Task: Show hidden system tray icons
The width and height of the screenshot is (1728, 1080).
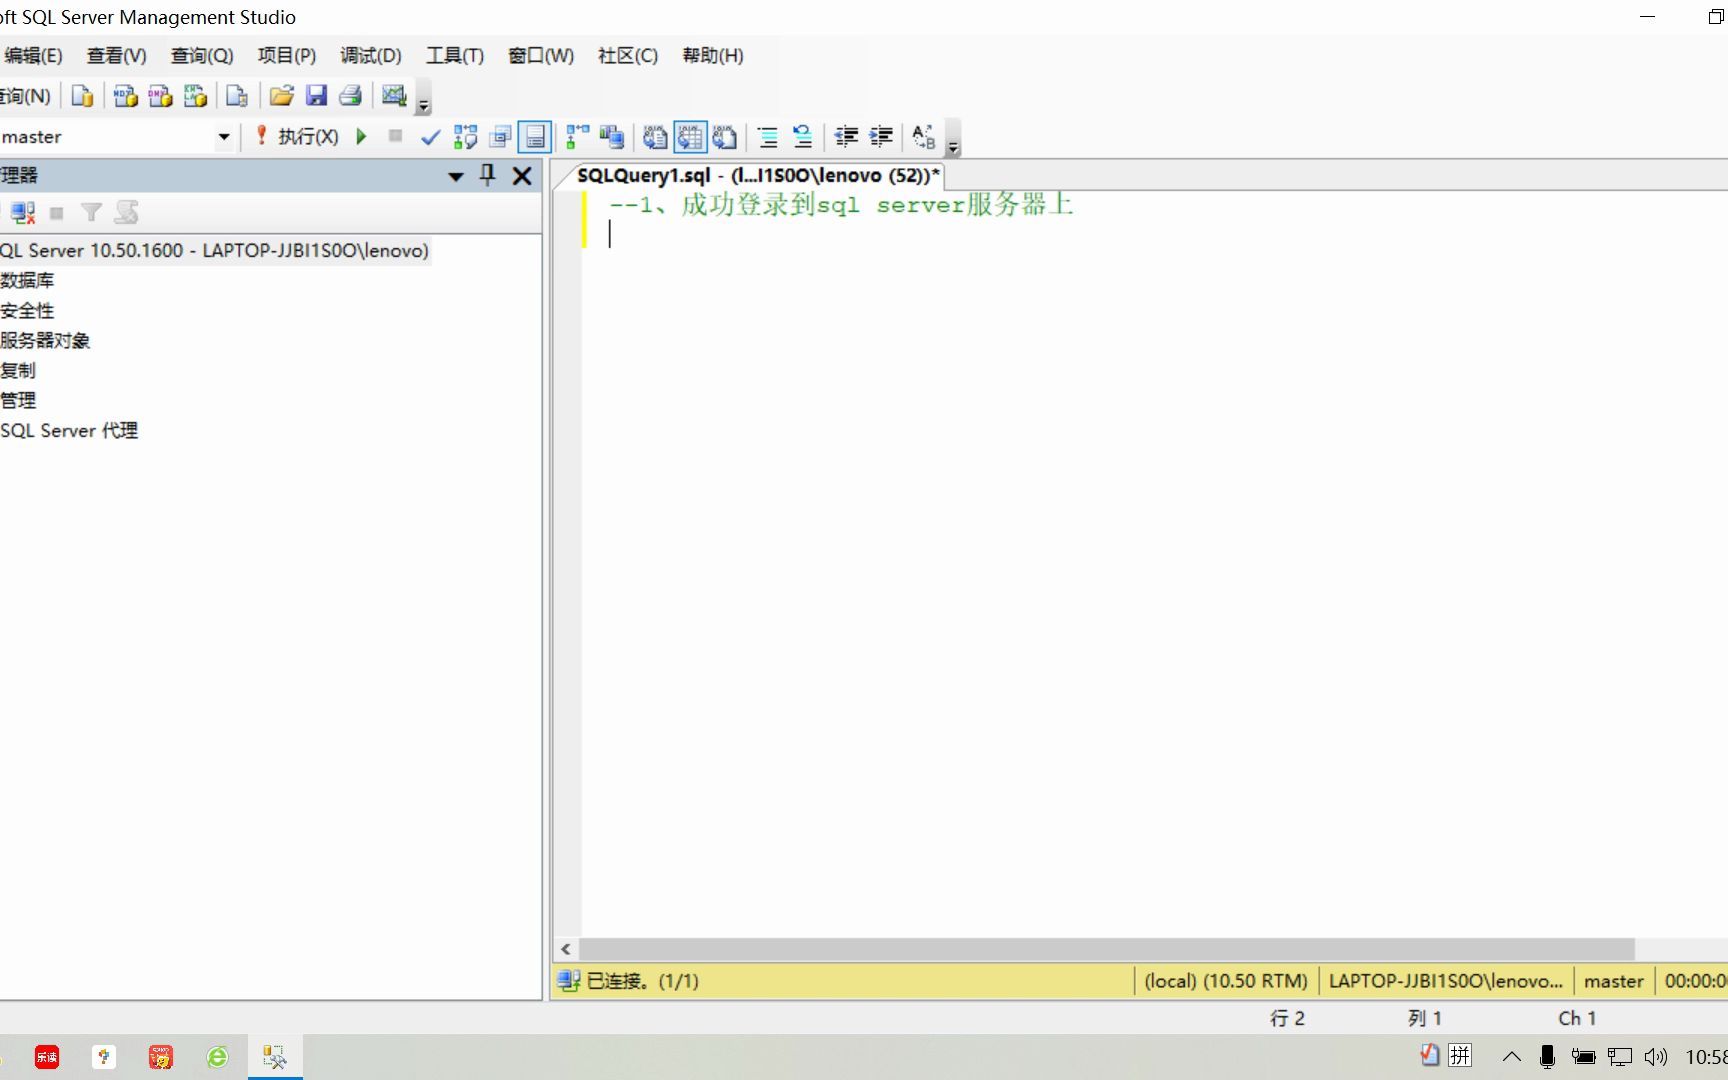Action: [1512, 1056]
